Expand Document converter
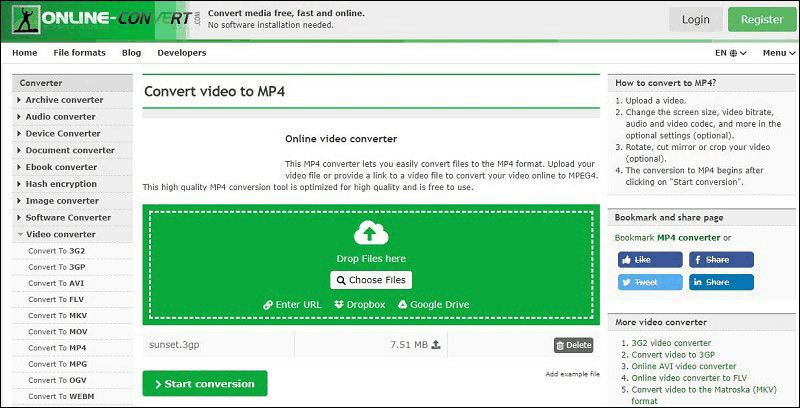800x408 pixels. (x=72, y=150)
